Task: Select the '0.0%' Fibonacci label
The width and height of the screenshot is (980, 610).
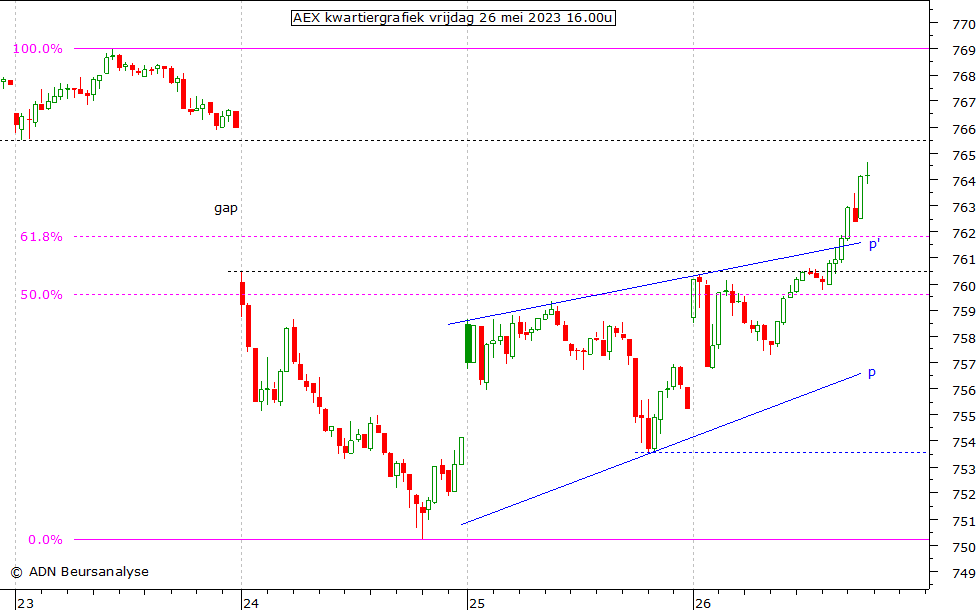Action: [45, 540]
